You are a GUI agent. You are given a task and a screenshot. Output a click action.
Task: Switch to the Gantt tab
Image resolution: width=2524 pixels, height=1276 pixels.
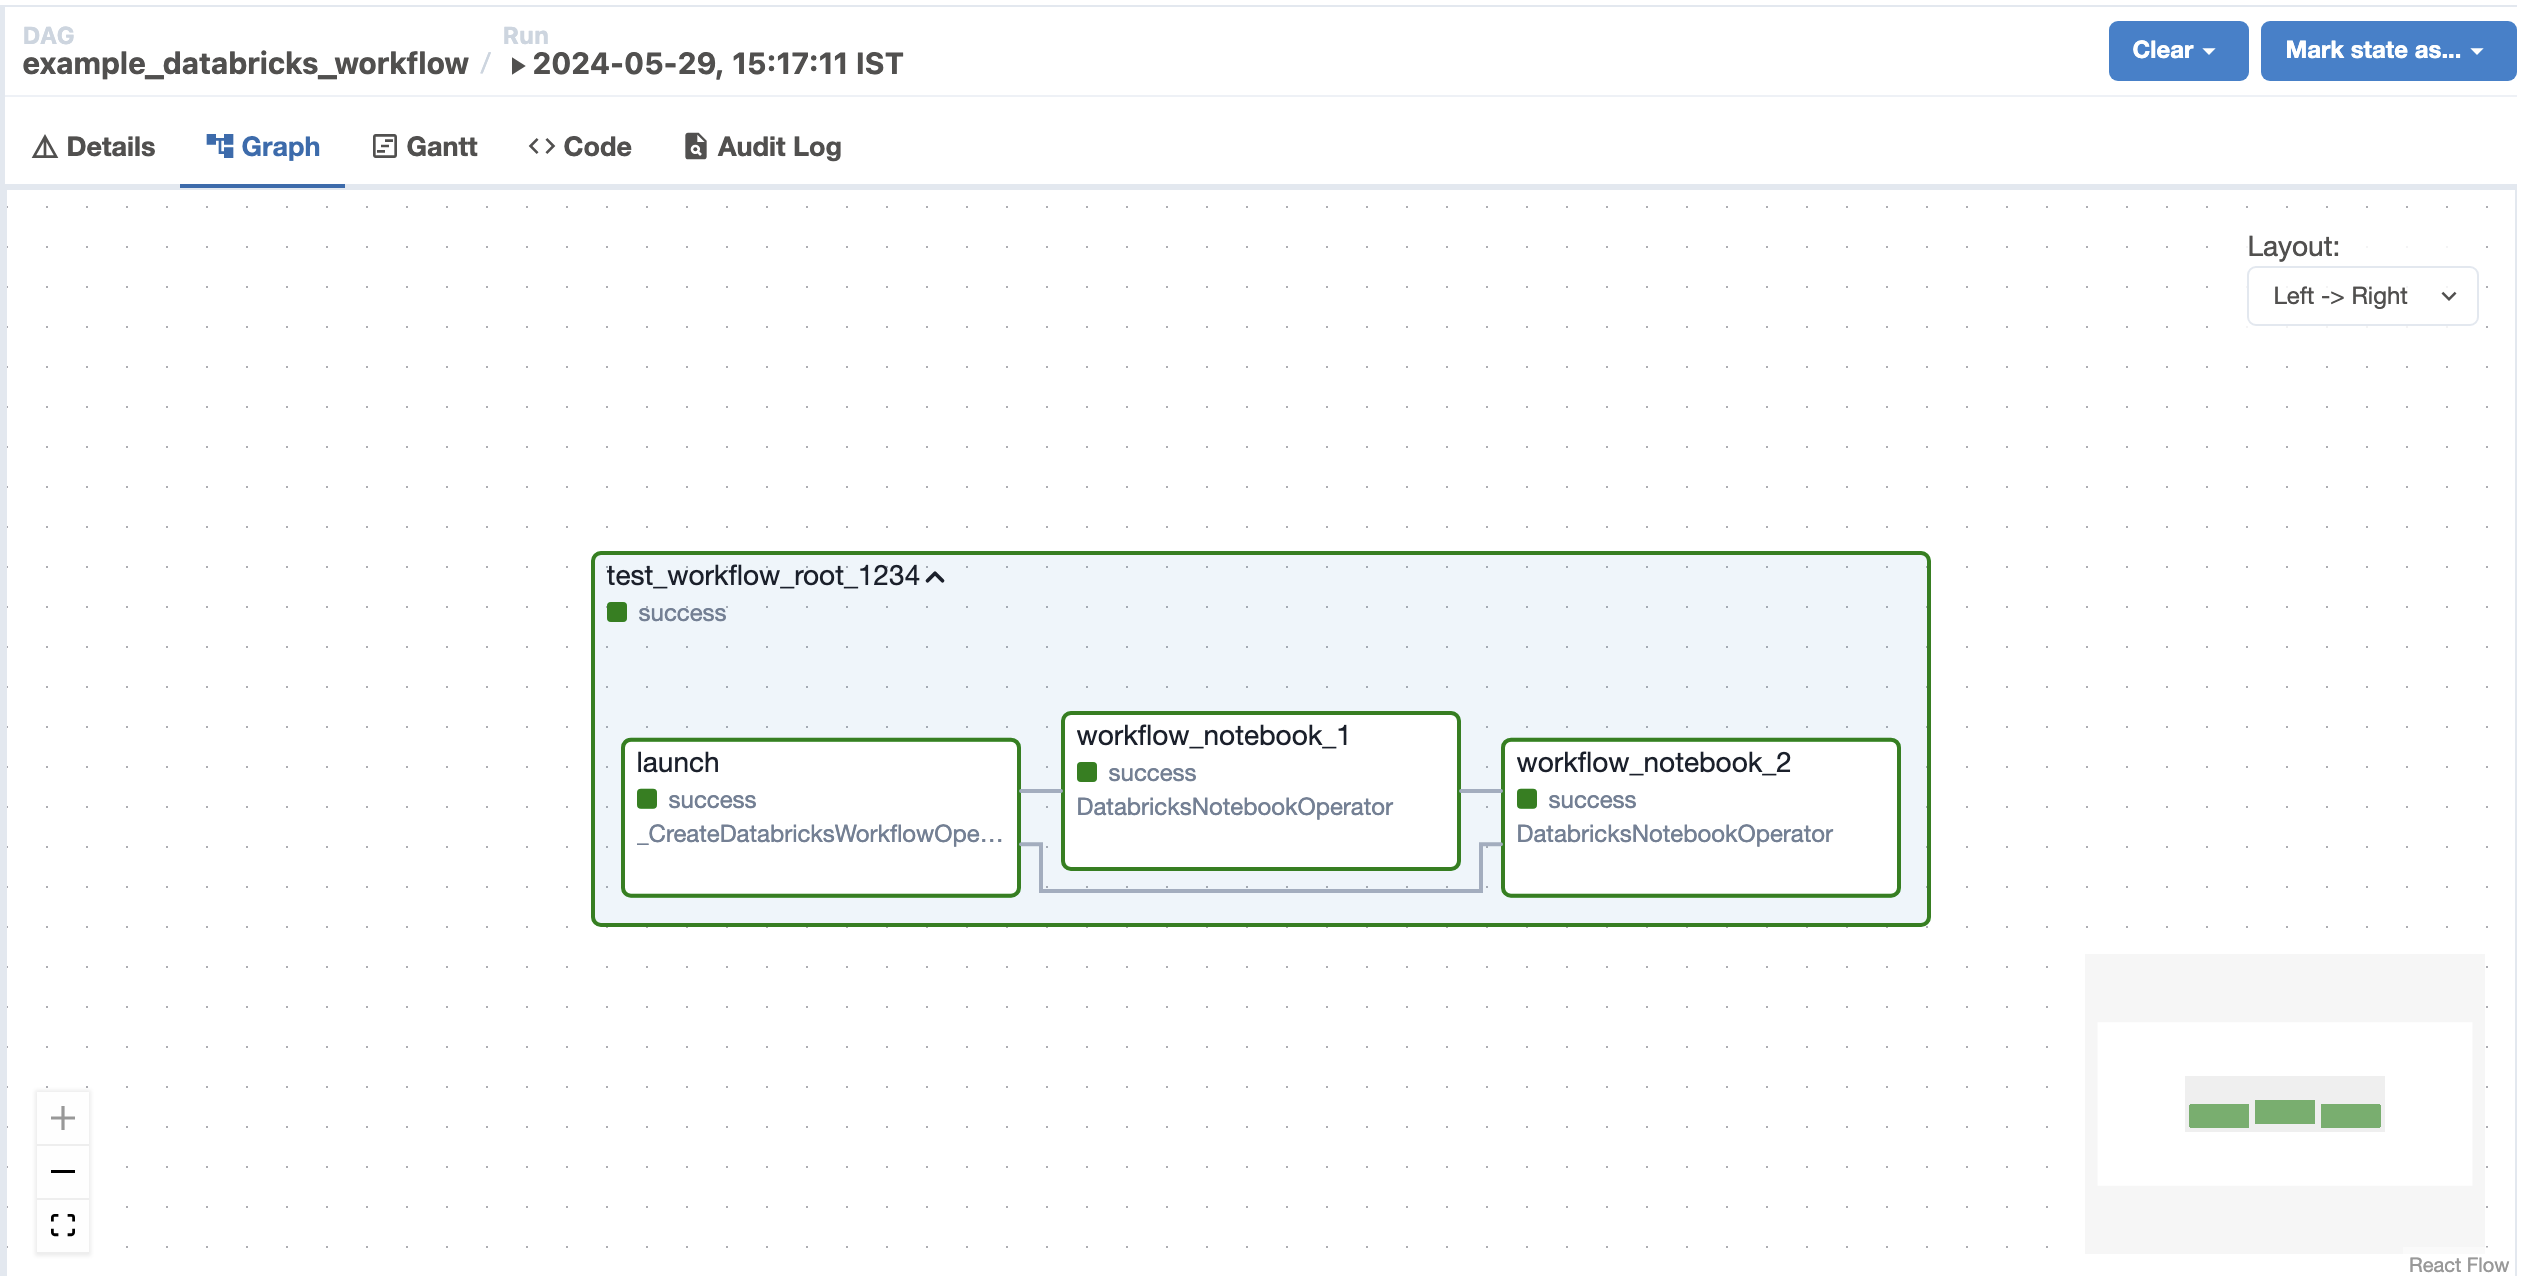(424, 146)
